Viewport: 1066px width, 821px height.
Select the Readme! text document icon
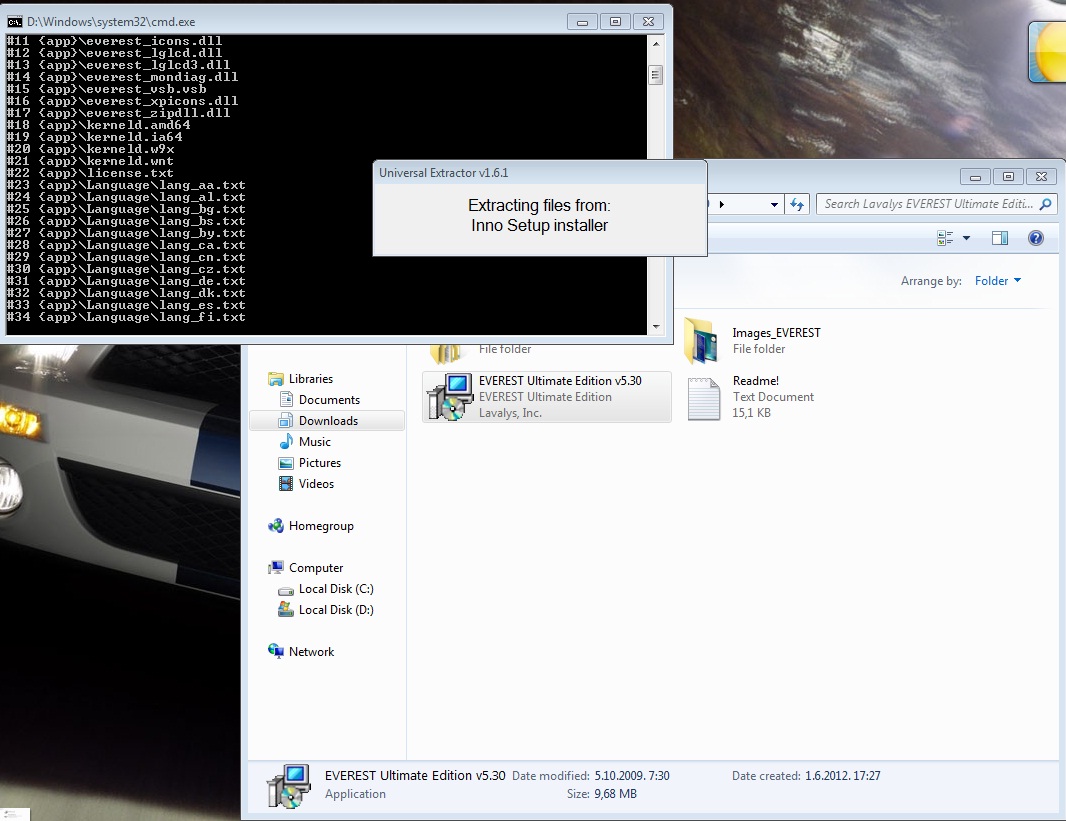[x=704, y=399]
